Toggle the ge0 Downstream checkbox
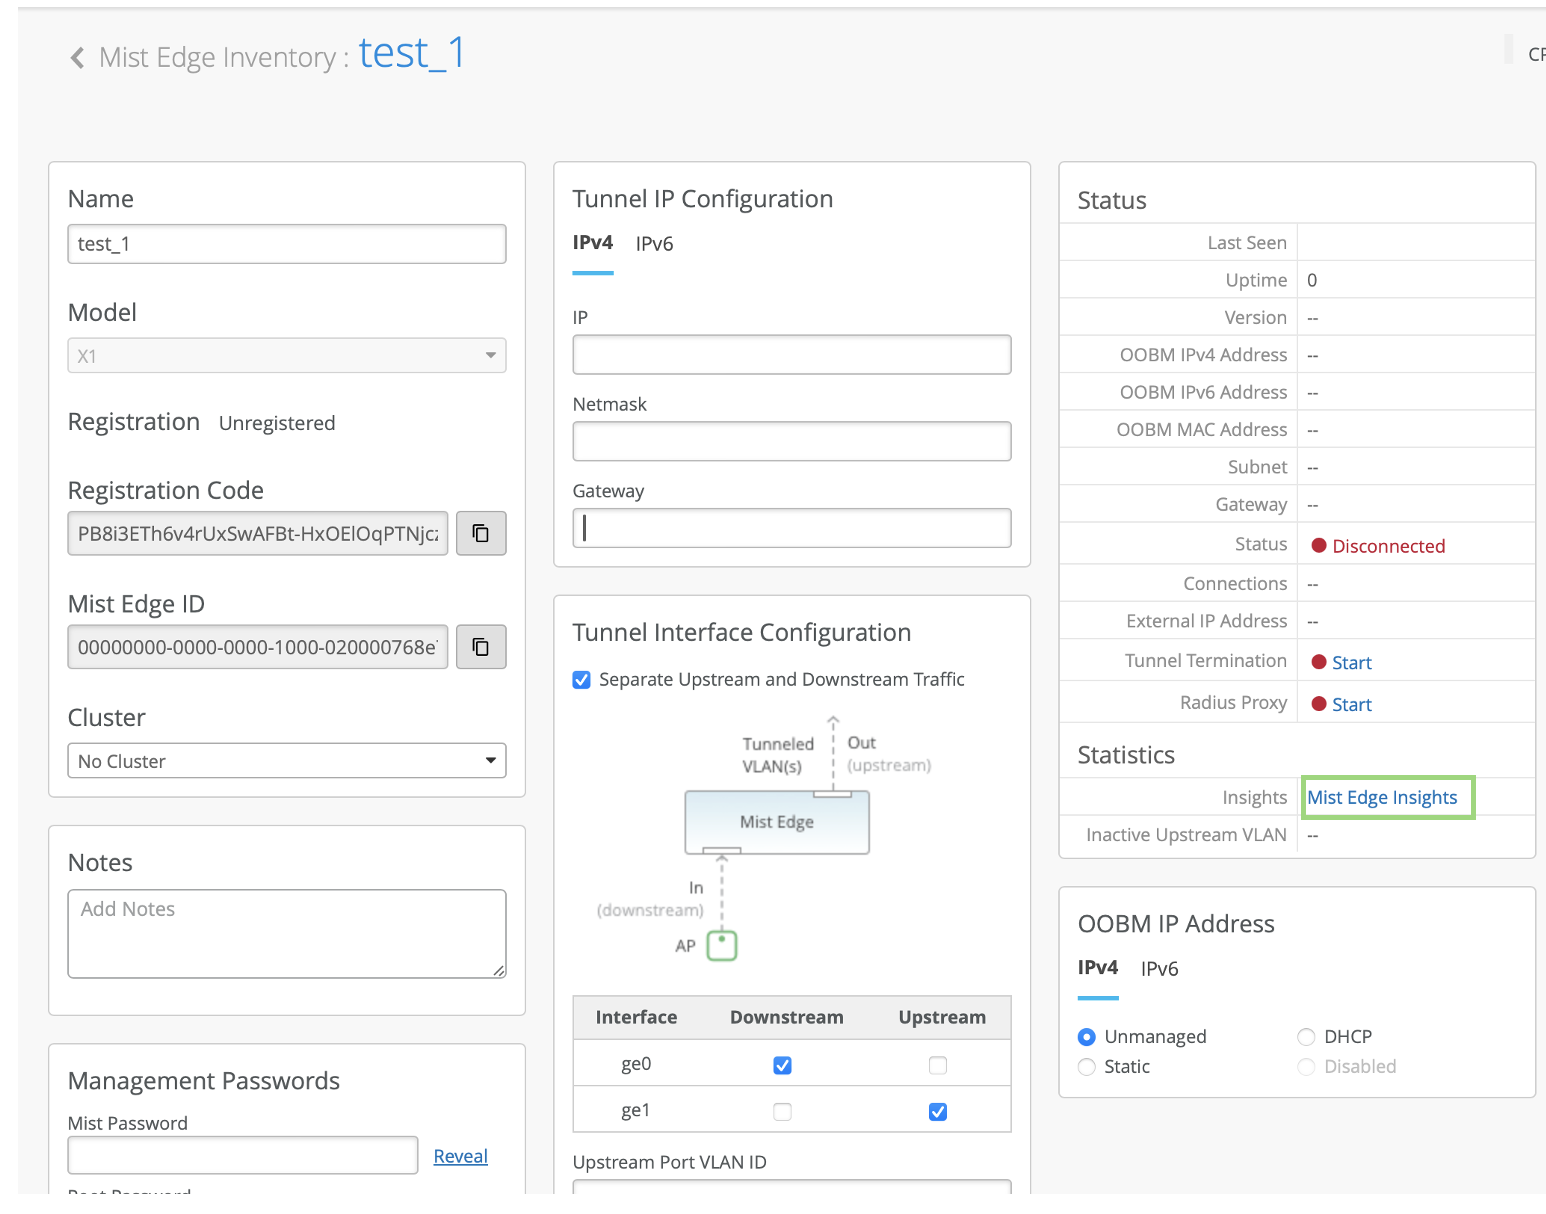 (x=782, y=1065)
